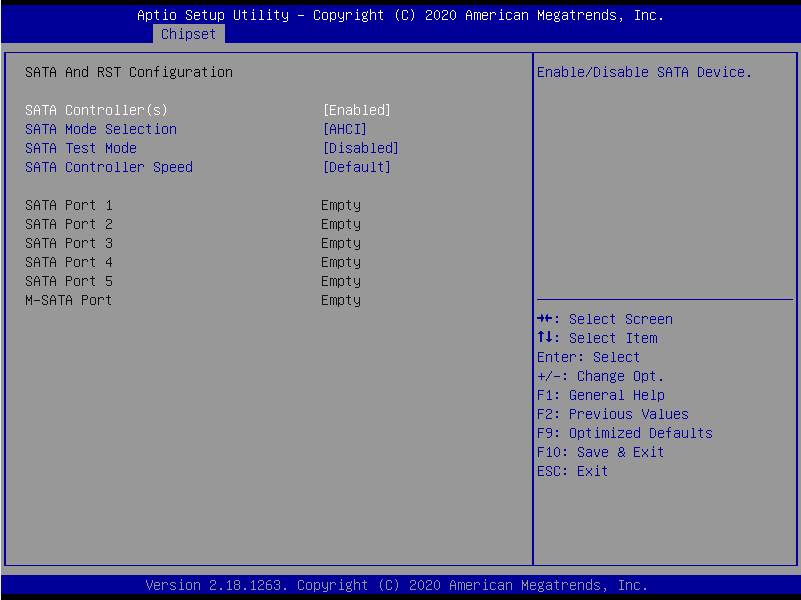Click the SATA And RST Configuration heading

[129, 72]
